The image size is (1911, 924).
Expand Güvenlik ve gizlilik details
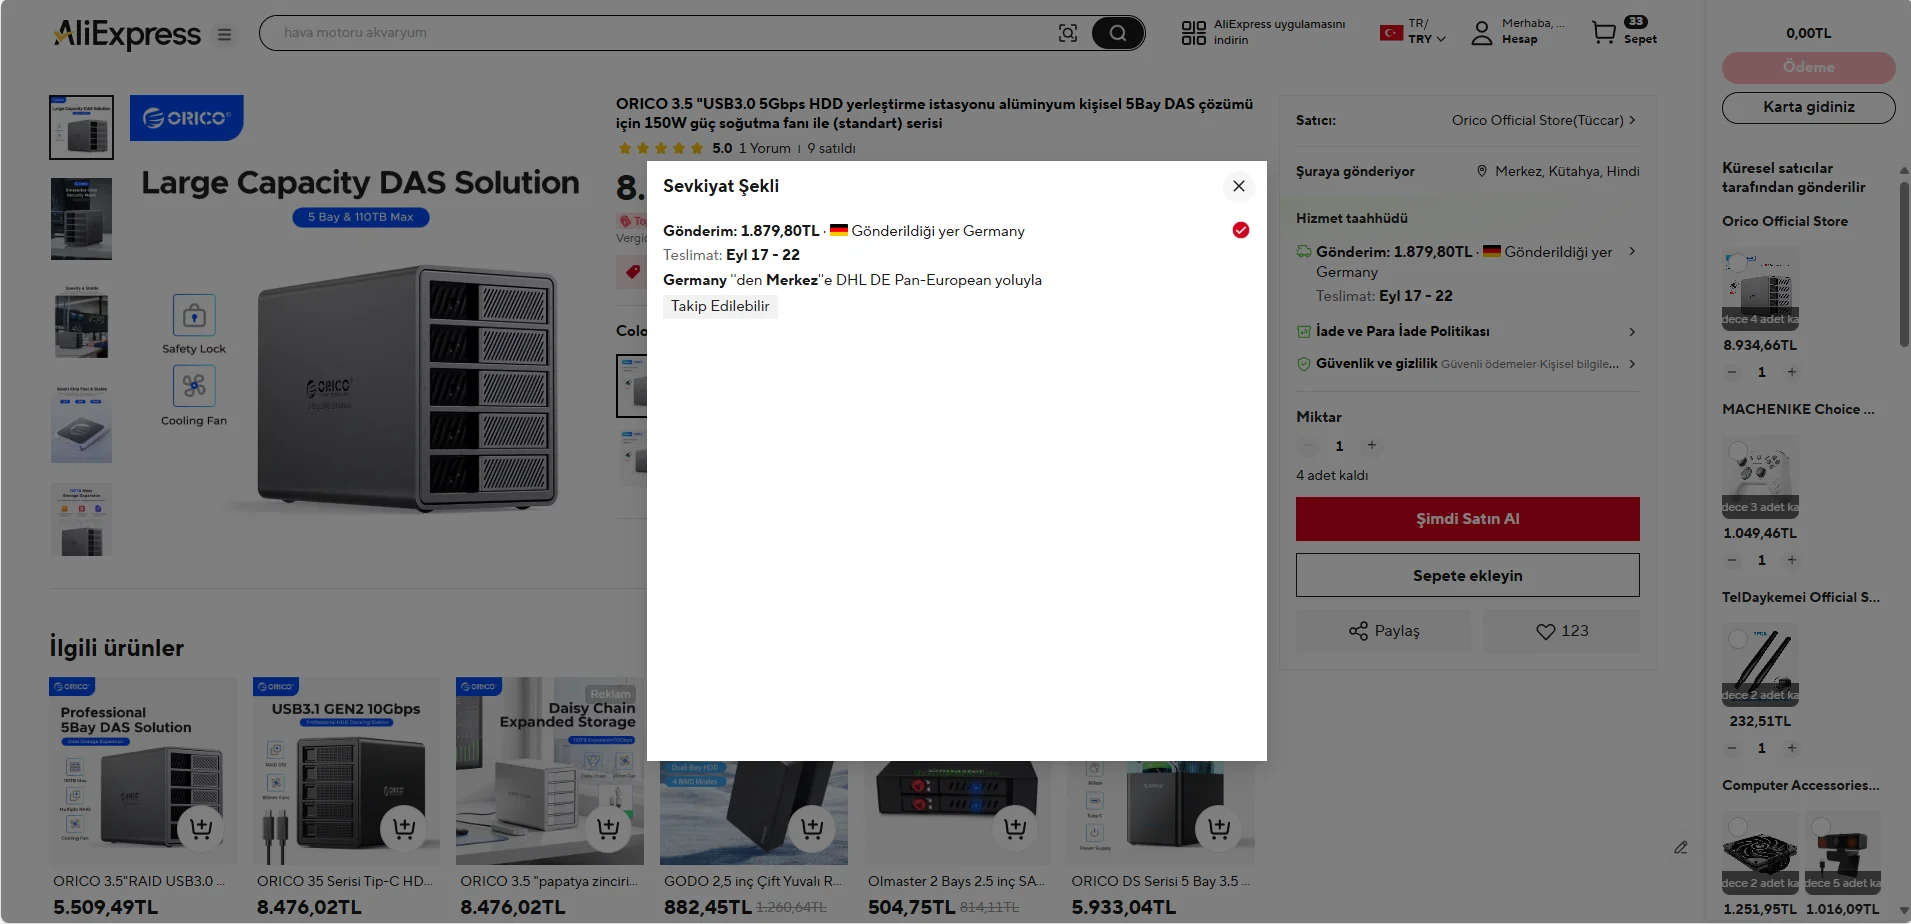point(1632,364)
